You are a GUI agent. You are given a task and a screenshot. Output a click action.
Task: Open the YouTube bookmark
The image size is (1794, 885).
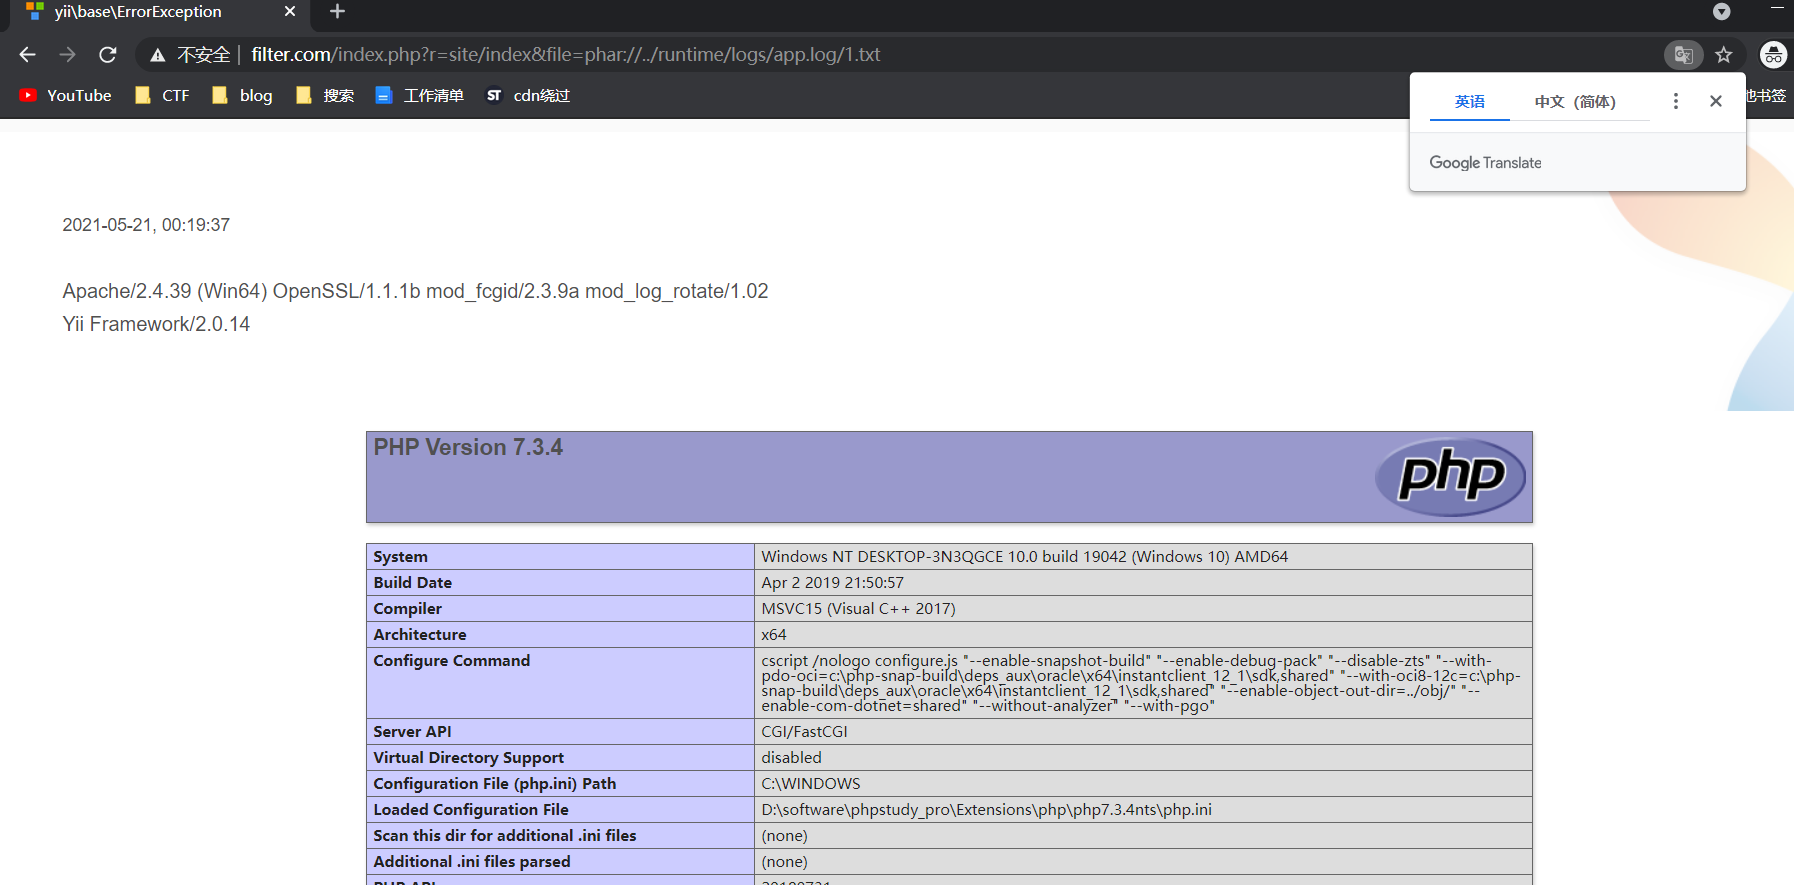click(x=66, y=95)
